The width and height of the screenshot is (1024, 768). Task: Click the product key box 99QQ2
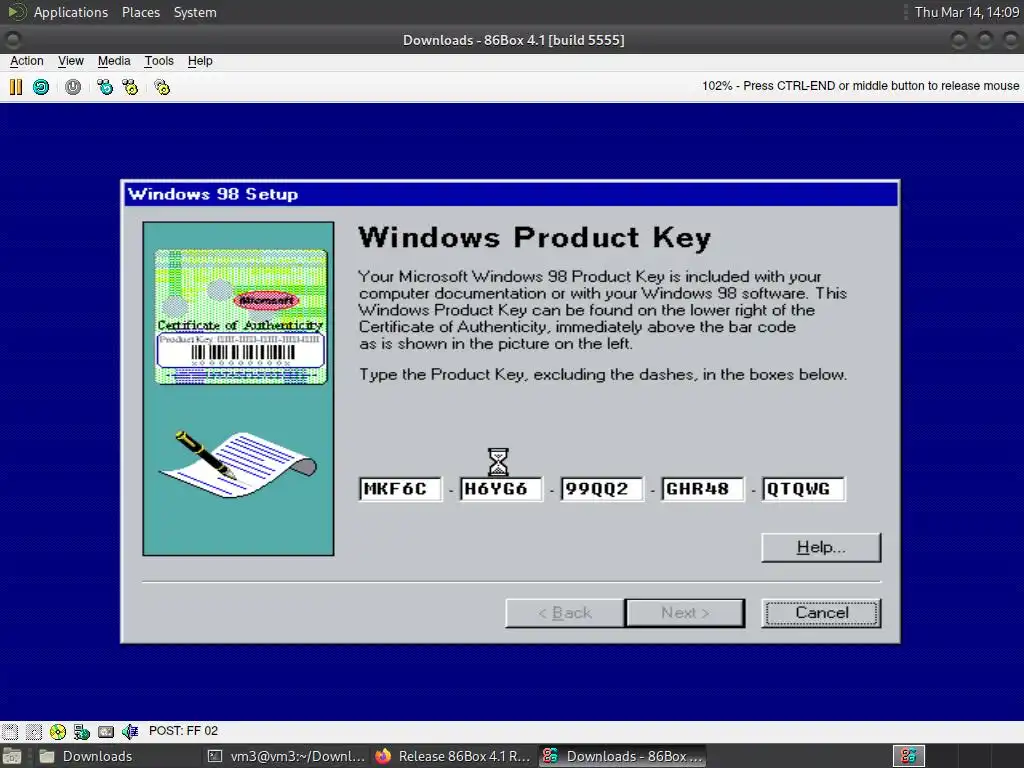[x=601, y=489]
